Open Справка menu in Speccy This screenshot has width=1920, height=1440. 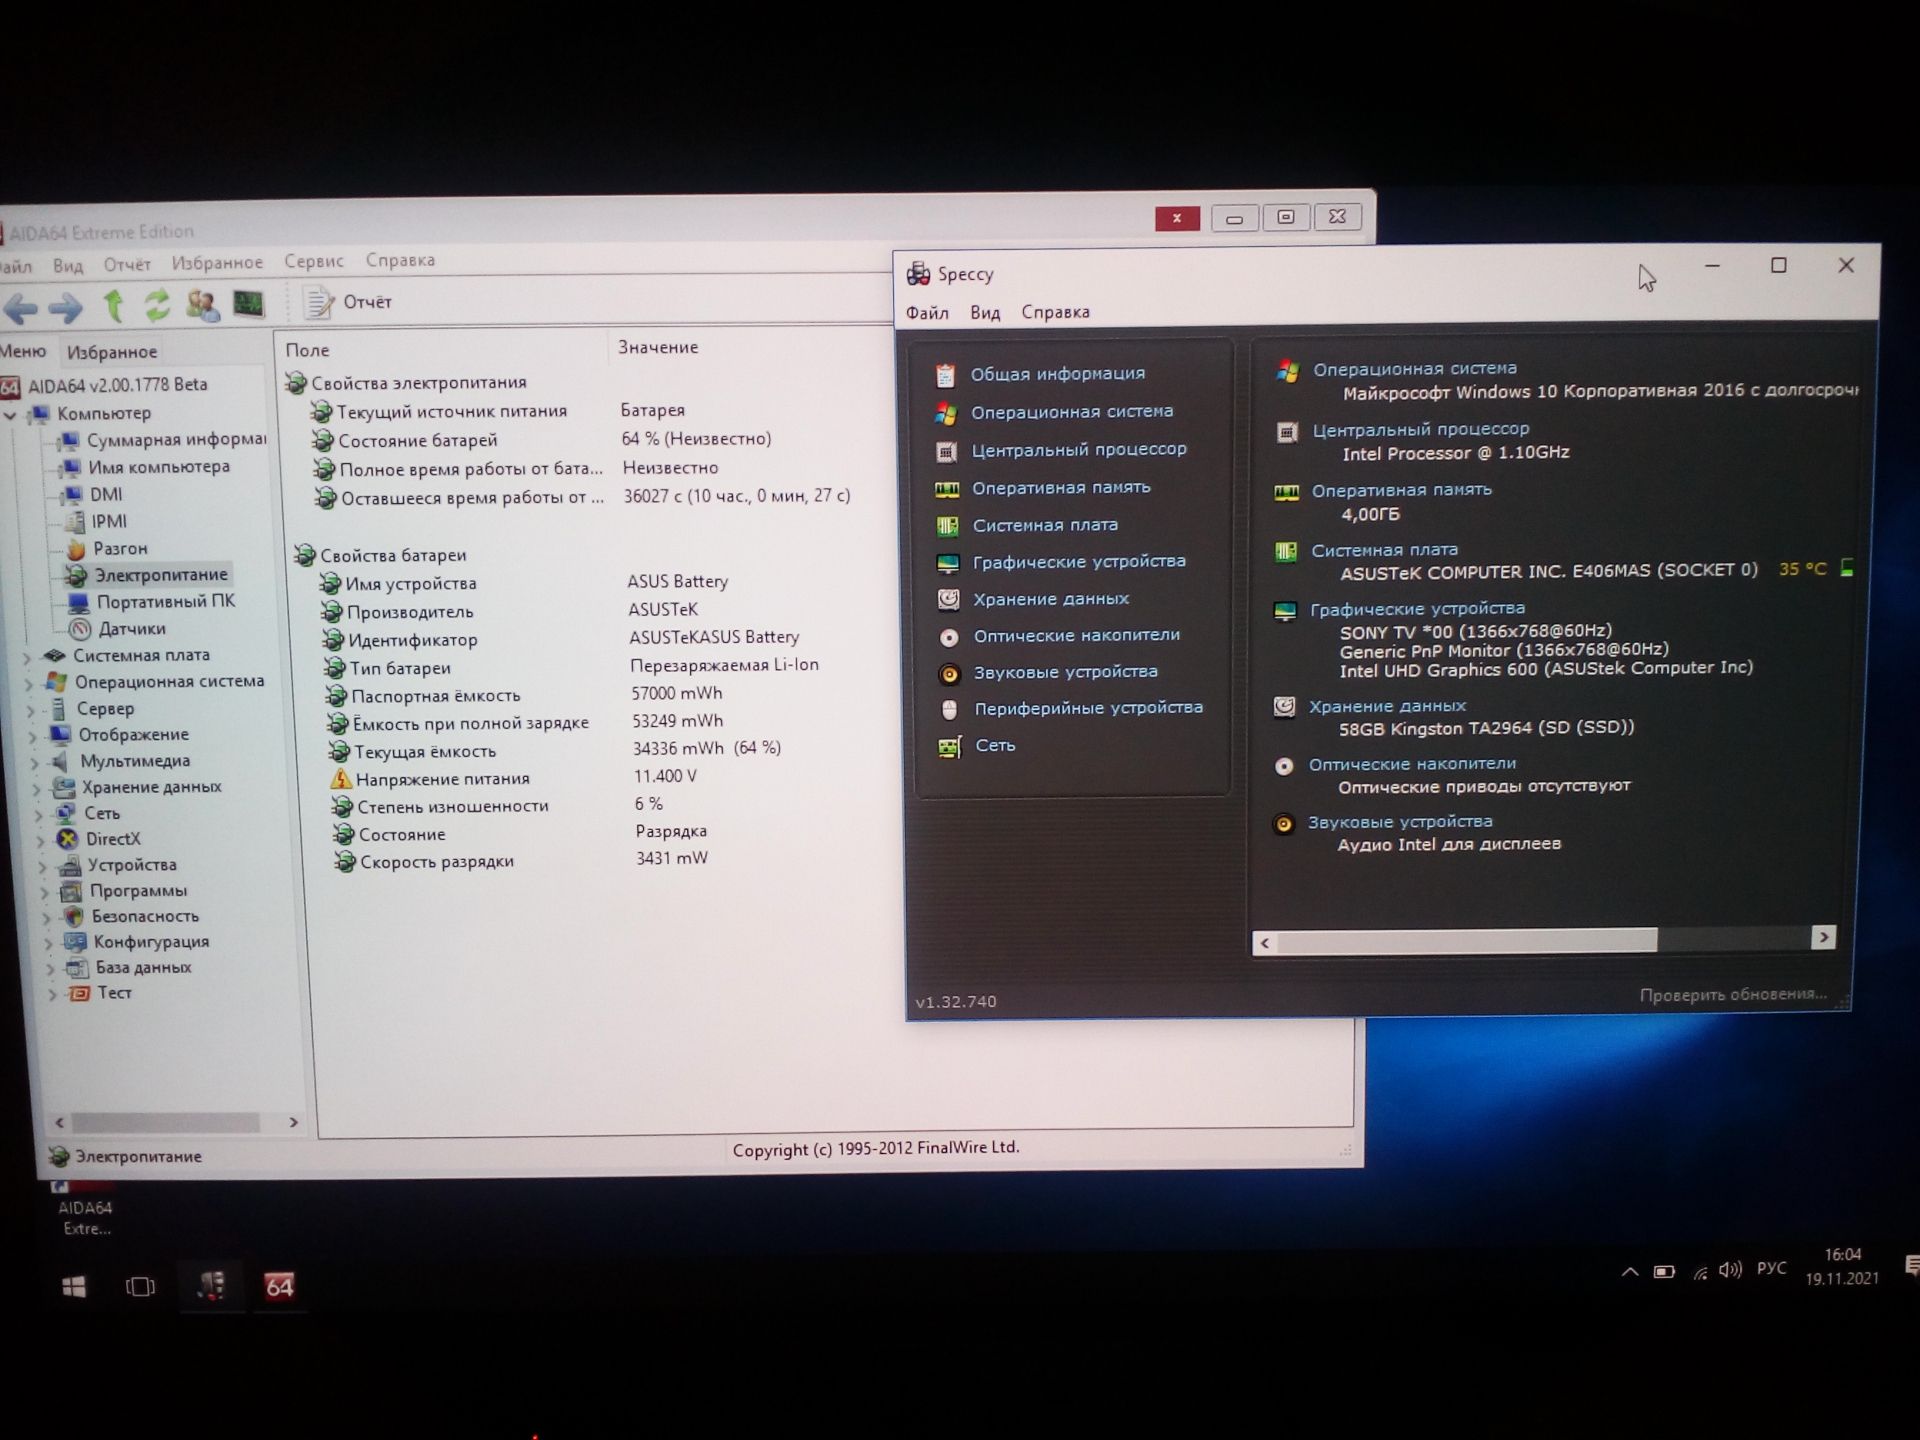click(1055, 312)
